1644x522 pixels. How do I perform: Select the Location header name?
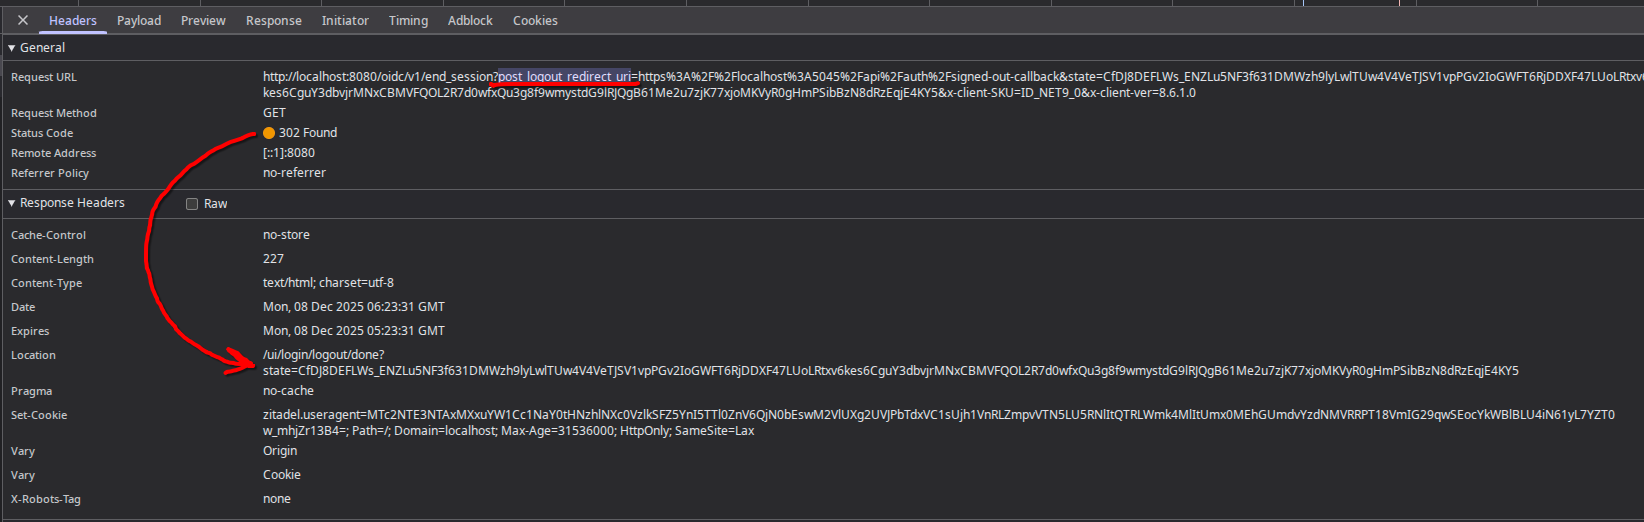click(33, 355)
